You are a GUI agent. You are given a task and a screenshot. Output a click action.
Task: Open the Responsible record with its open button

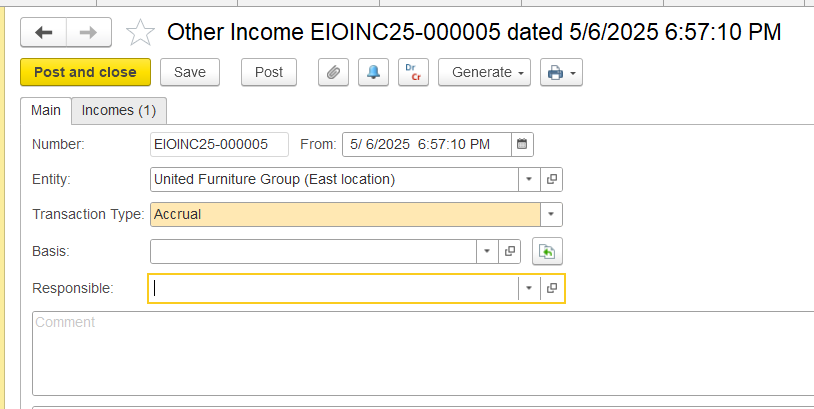pos(552,288)
